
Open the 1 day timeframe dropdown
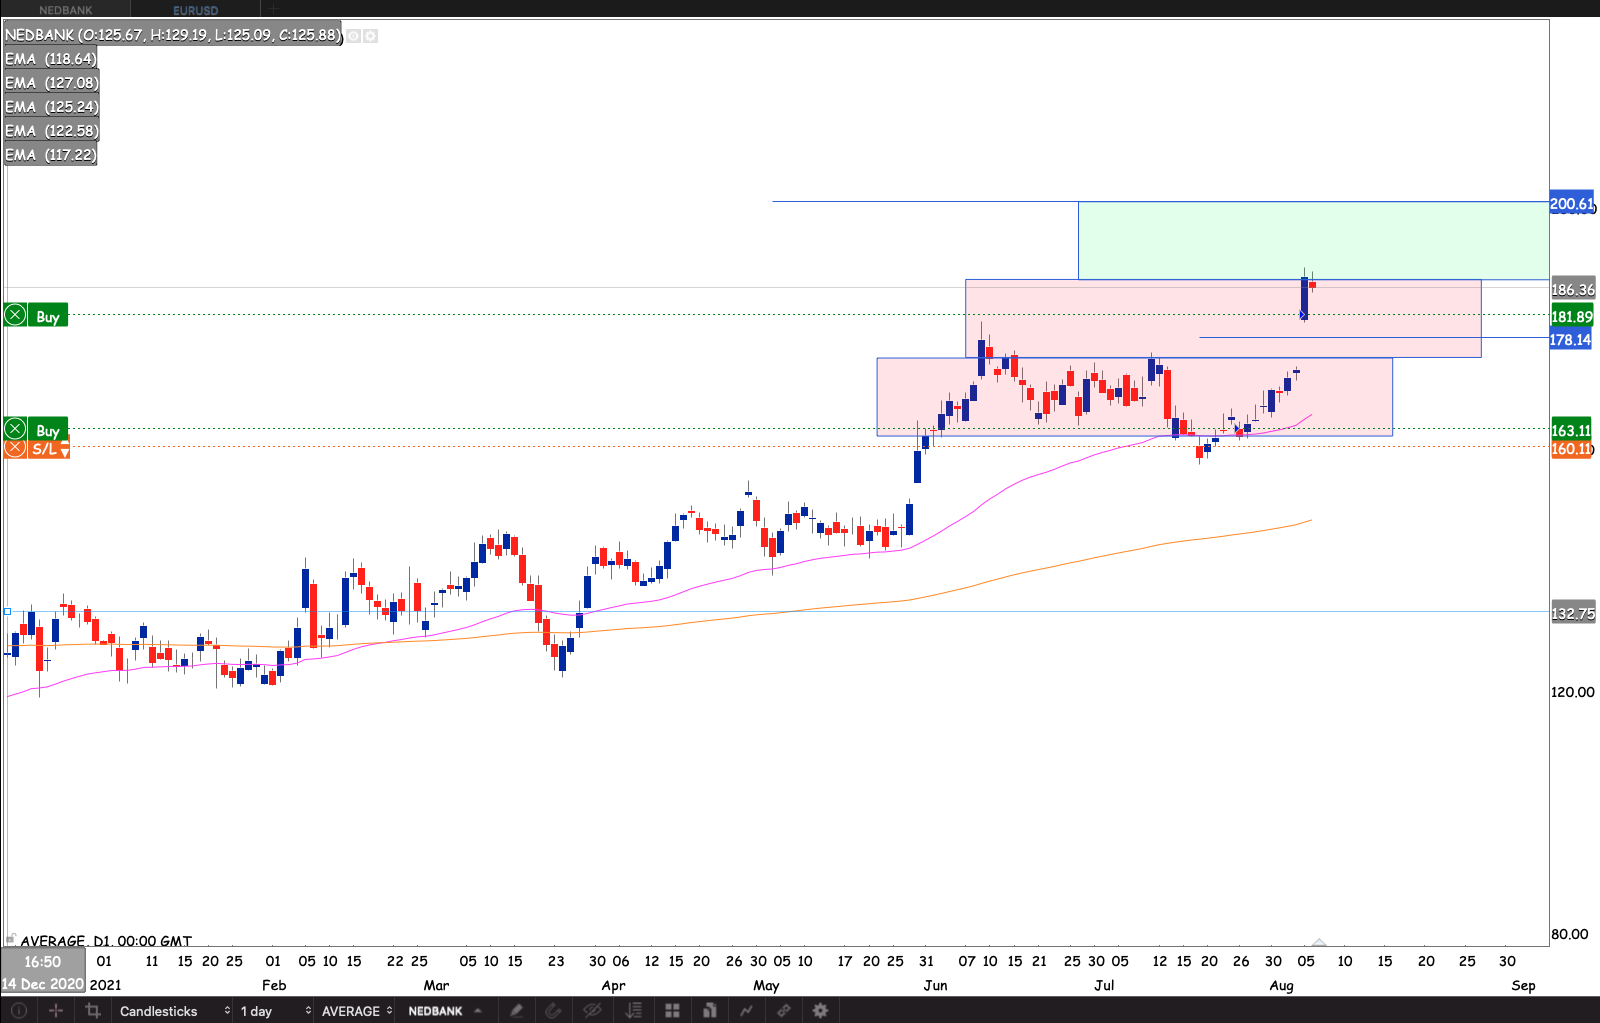tap(275, 1011)
